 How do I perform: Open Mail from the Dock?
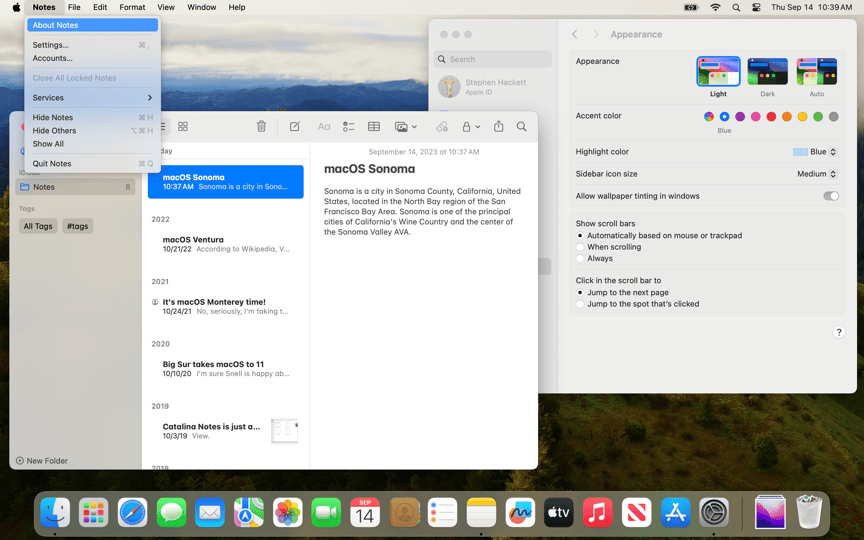(x=210, y=512)
